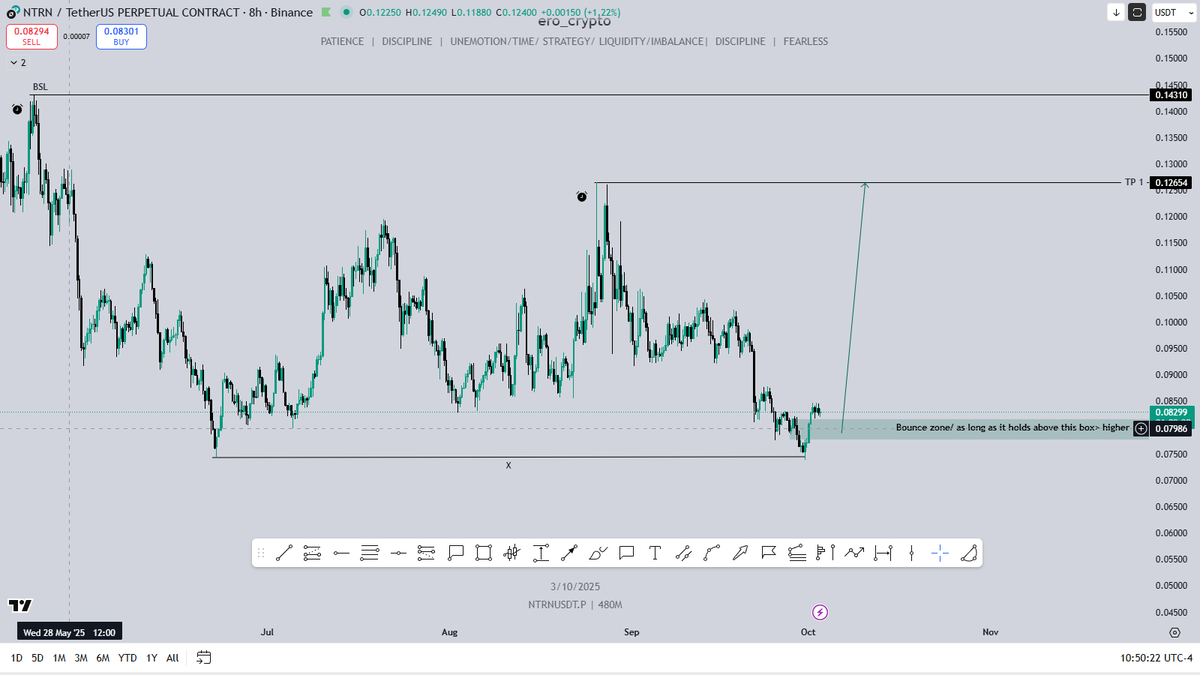Click the down arrow button beside USDT
Viewport: 1200px width, 675px height.
[1116, 12]
